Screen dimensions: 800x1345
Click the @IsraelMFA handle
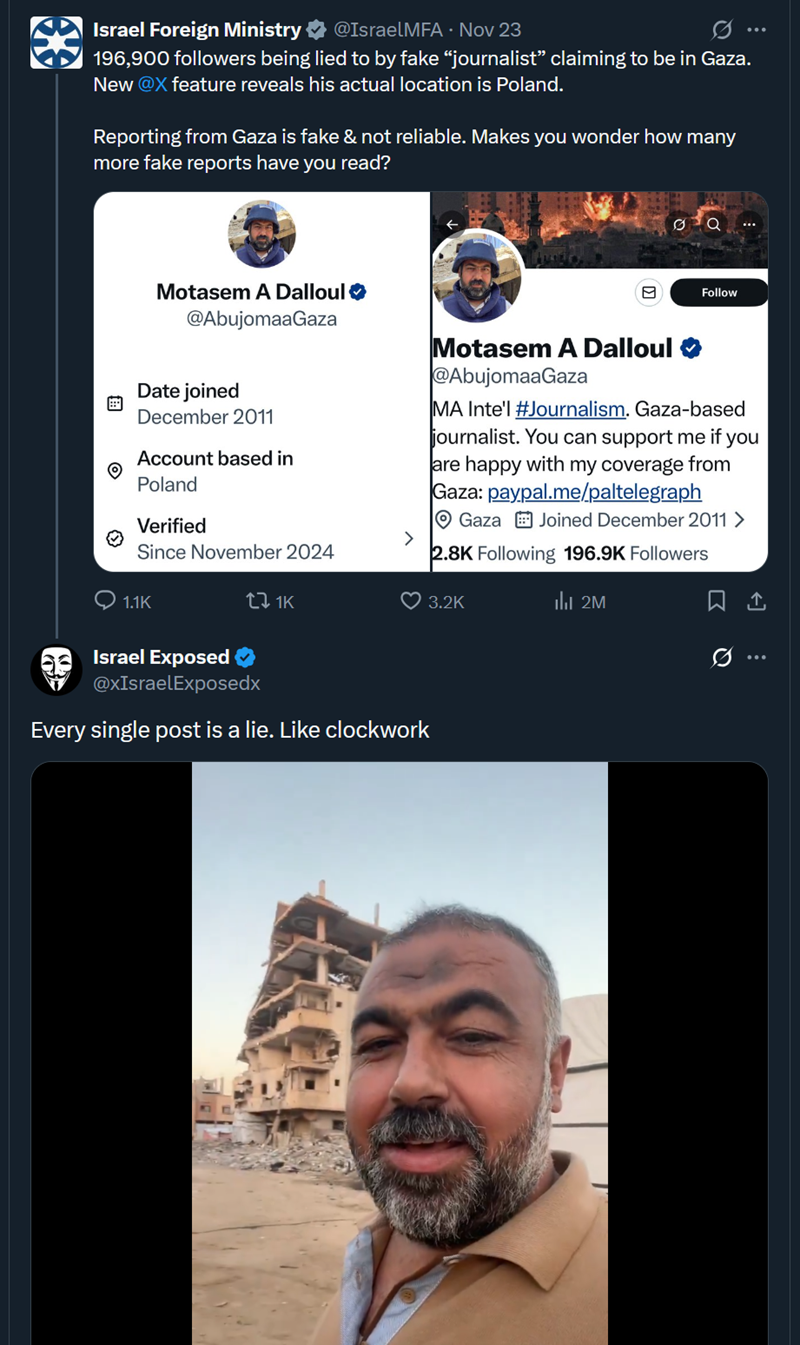pos(394,30)
